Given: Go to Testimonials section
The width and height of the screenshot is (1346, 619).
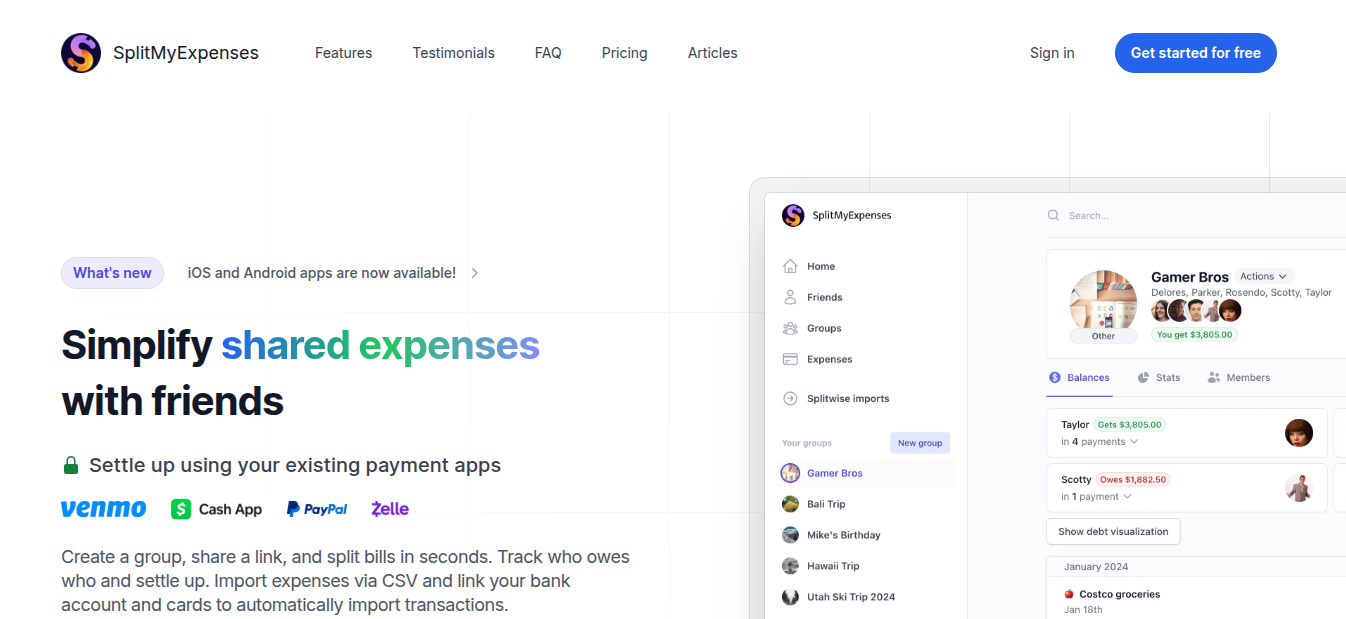Looking at the screenshot, I should (x=453, y=53).
